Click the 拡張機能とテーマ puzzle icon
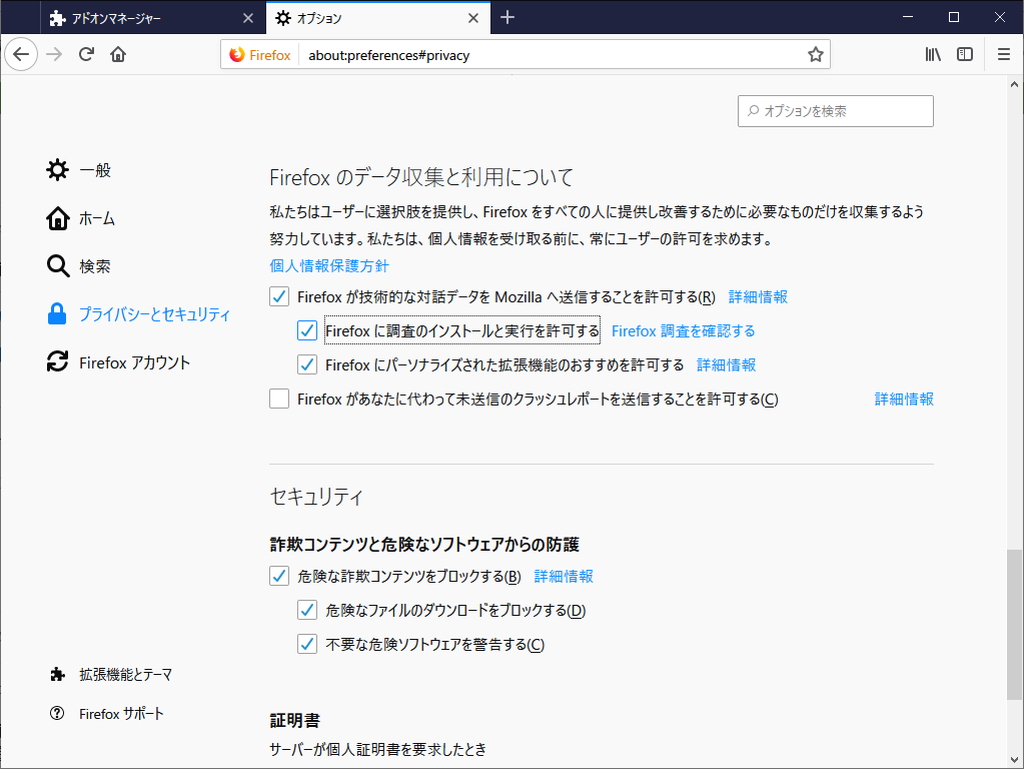Image resolution: width=1024 pixels, height=769 pixels. coord(57,675)
